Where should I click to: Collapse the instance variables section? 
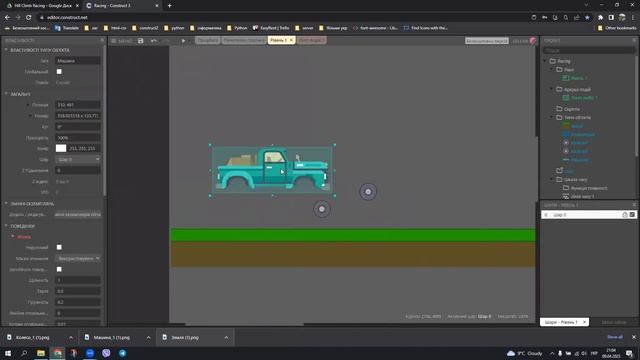pyautogui.click(x=6, y=203)
